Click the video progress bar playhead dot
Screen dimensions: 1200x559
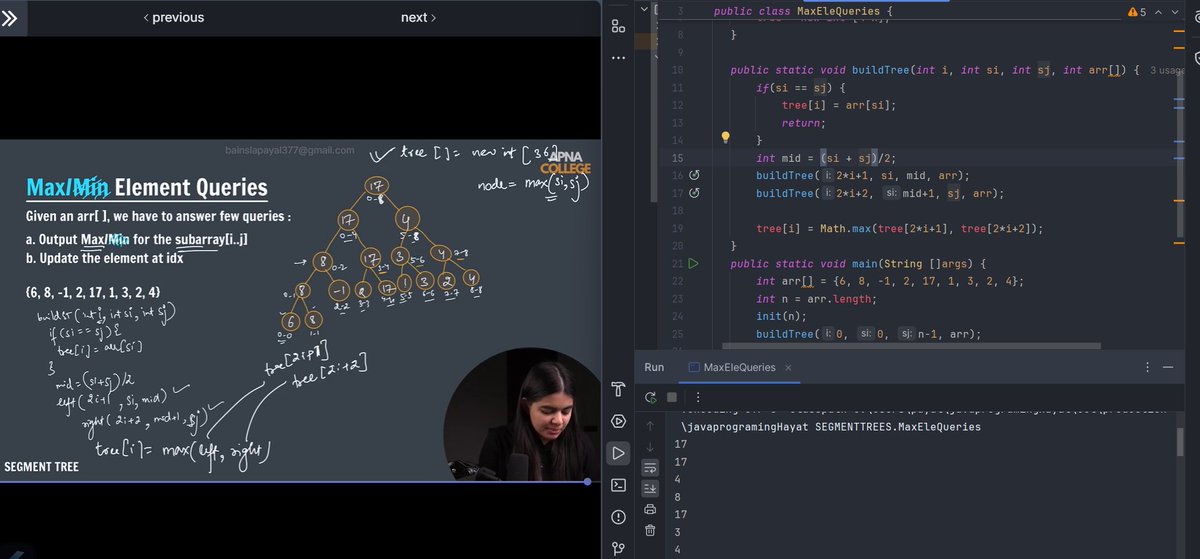(587, 482)
